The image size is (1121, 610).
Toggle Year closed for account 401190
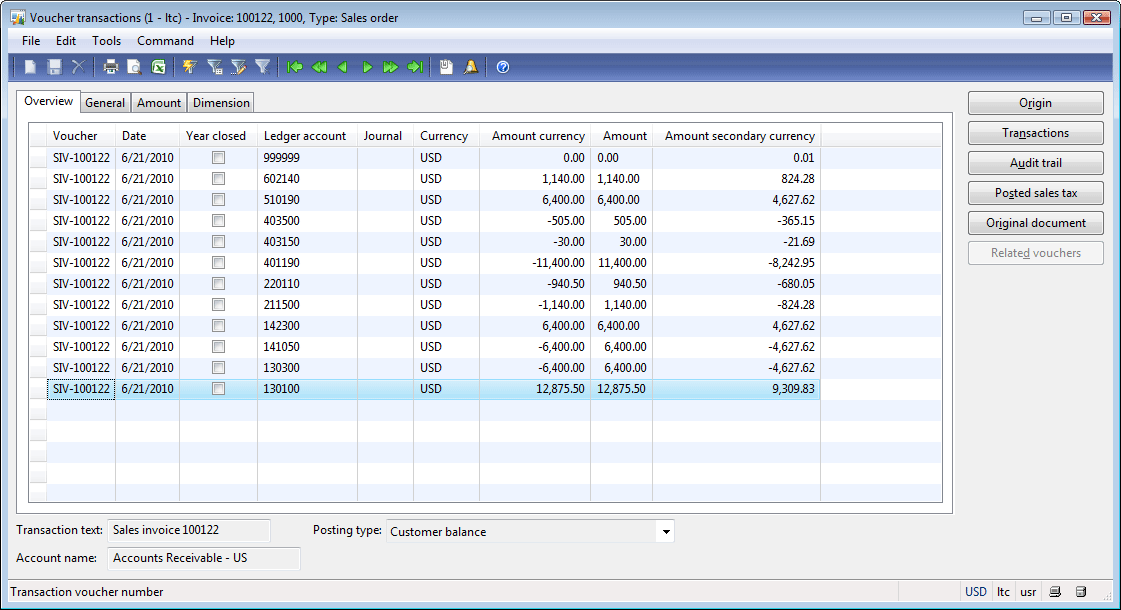218,262
